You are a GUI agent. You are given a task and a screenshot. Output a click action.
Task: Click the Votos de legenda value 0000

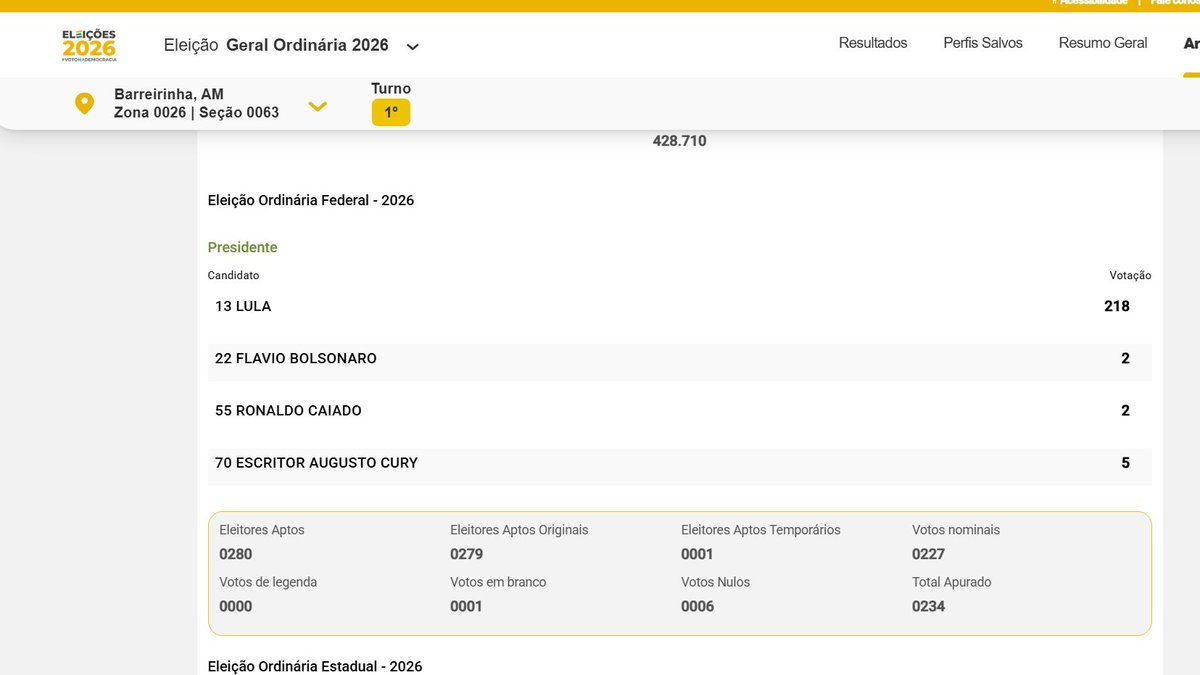tap(236, 606)
